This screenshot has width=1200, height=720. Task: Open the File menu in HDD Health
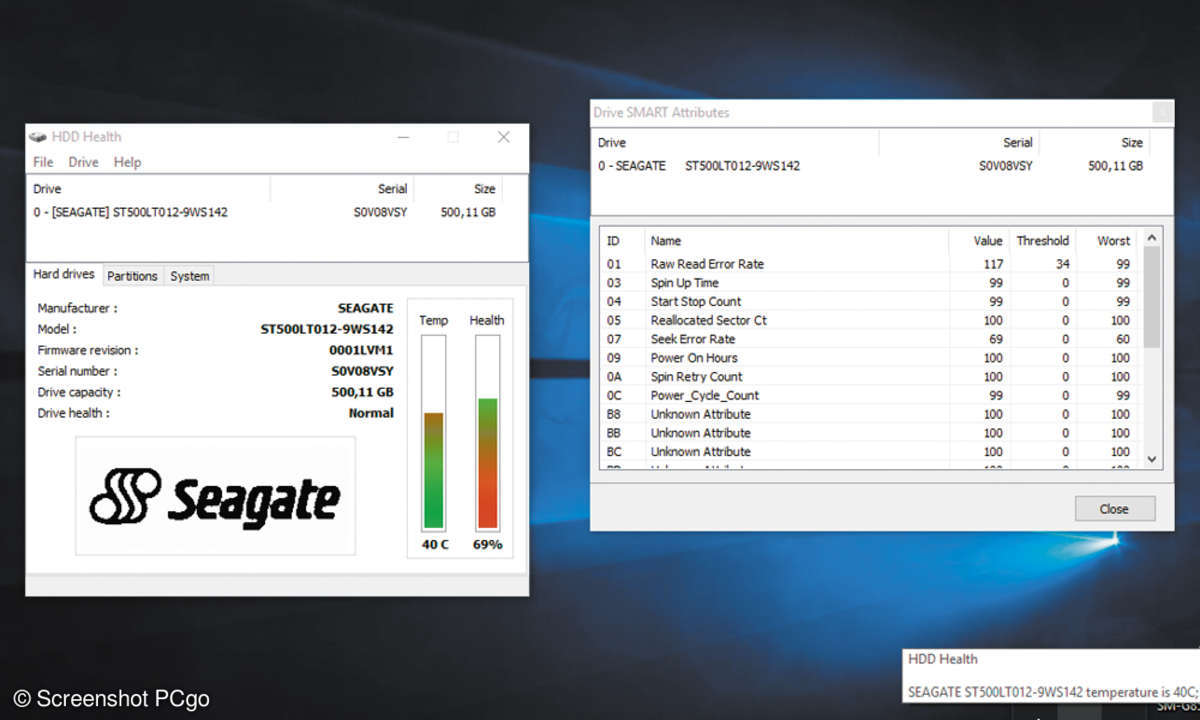click(x=43, y=162)
